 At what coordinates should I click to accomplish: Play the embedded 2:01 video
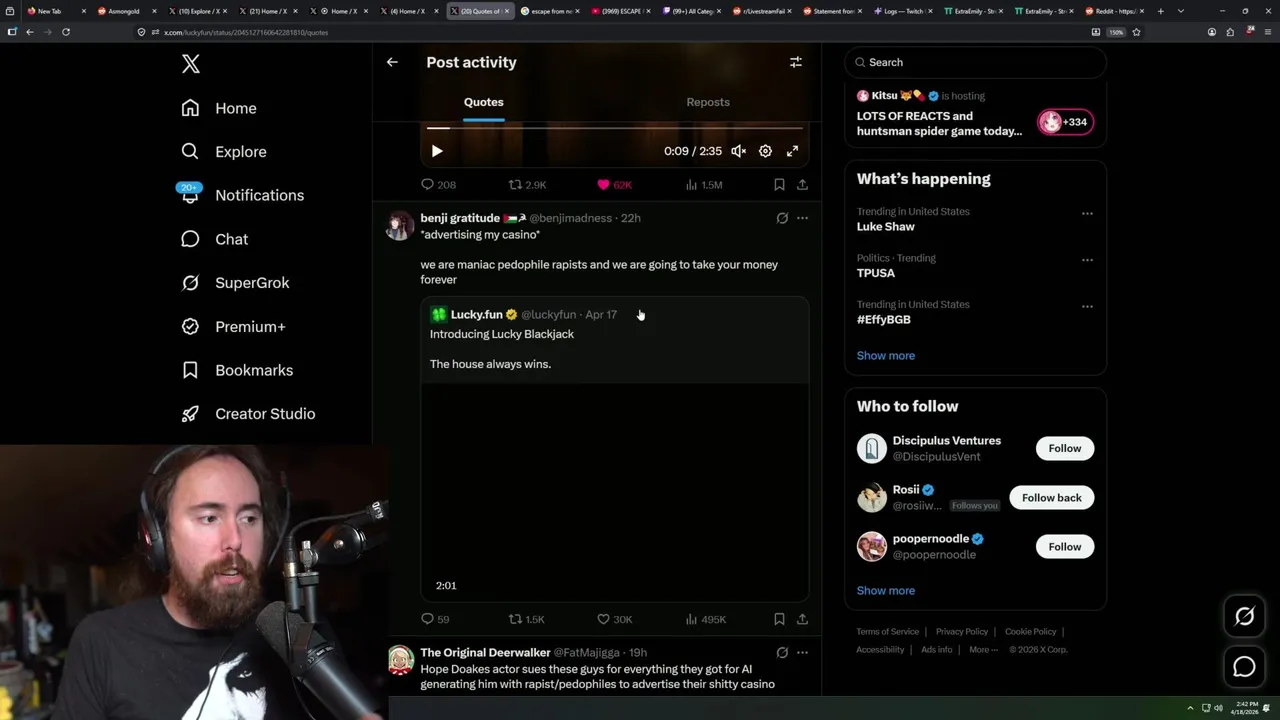pyautogui.click(x=614, y=492)
